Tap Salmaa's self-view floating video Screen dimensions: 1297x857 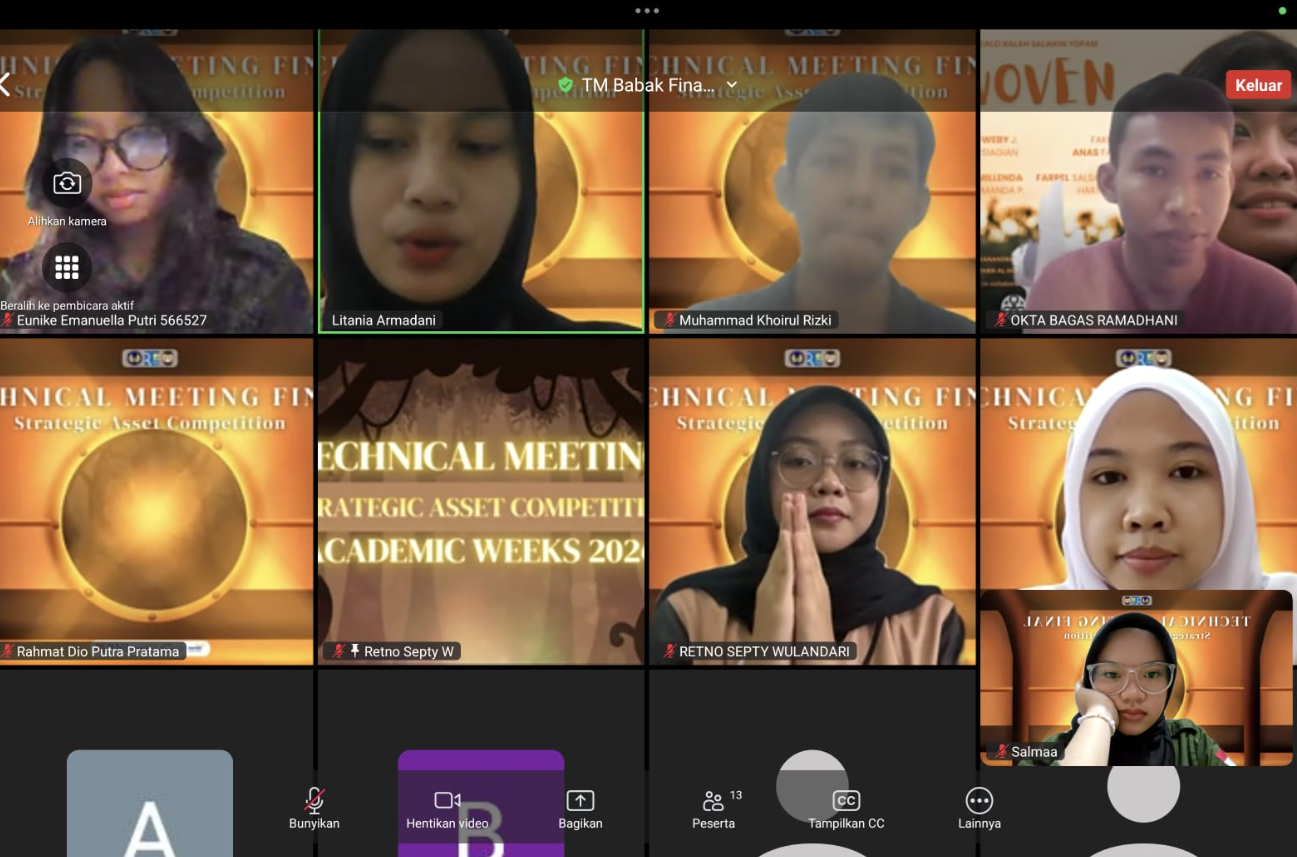tap(1136, 678)
